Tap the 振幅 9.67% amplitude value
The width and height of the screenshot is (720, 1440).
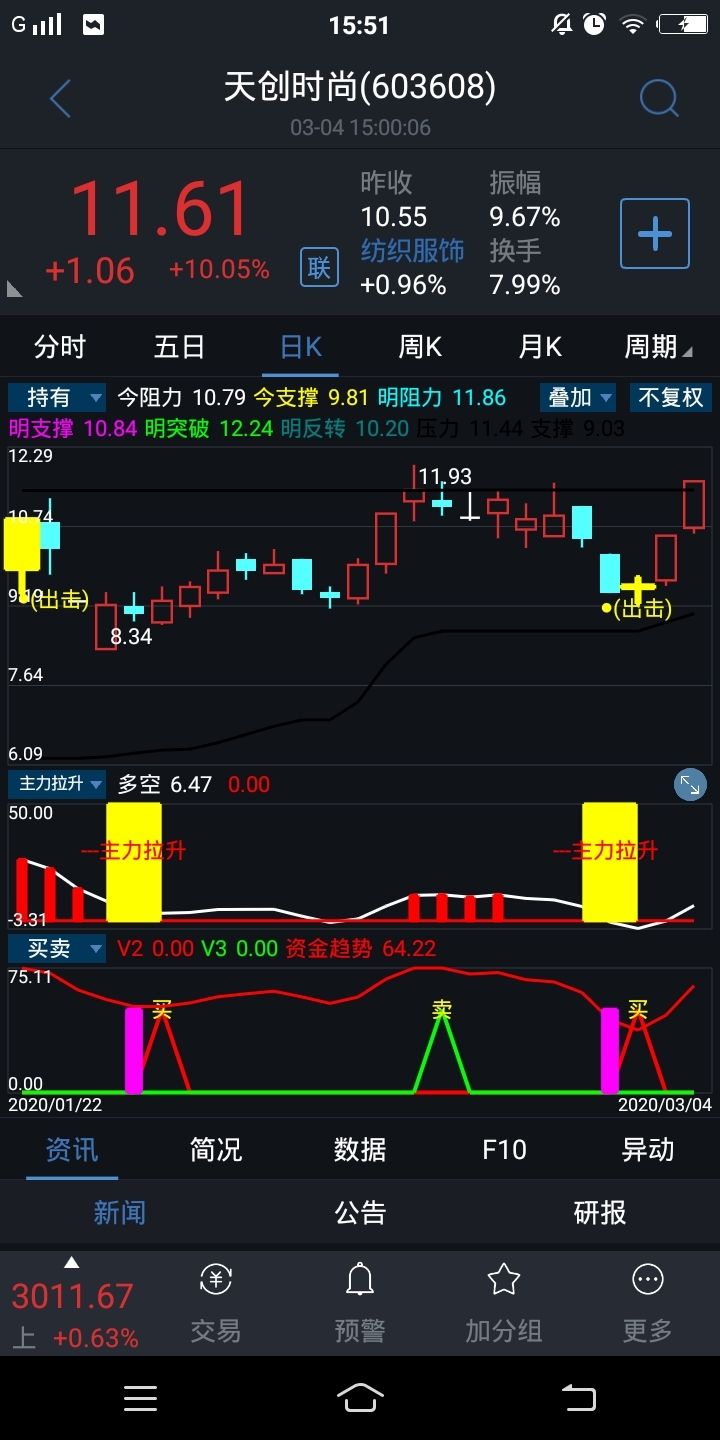click(525, 217)
